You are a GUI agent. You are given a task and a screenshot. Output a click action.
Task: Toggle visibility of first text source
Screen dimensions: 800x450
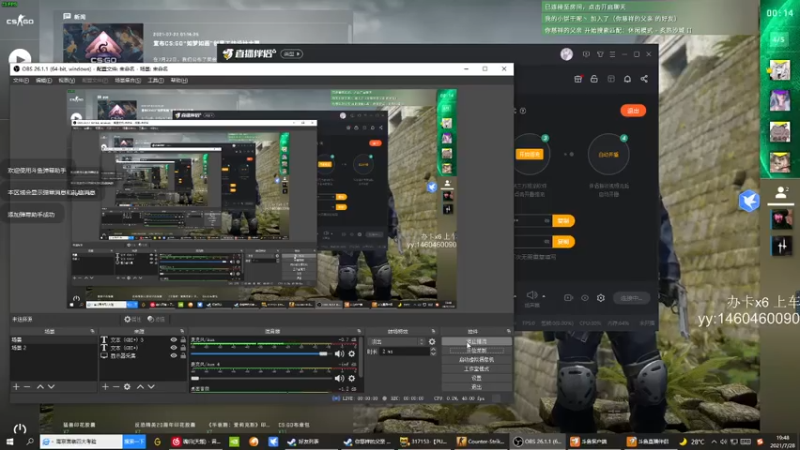[174, 340]
